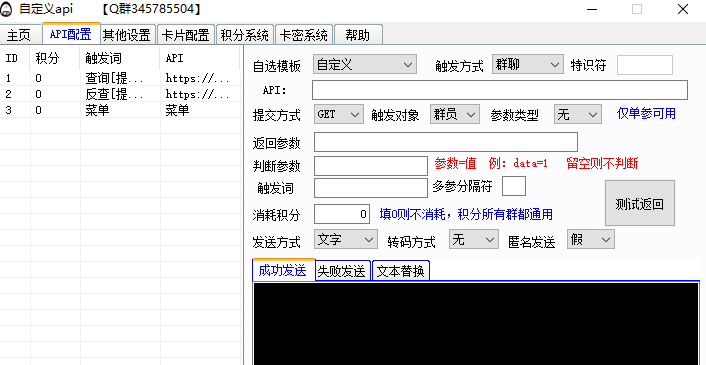Screen dimensions: 706x365
Task: Click the blue 仅单参可用 hint text
Action: (x=646, y=114)
